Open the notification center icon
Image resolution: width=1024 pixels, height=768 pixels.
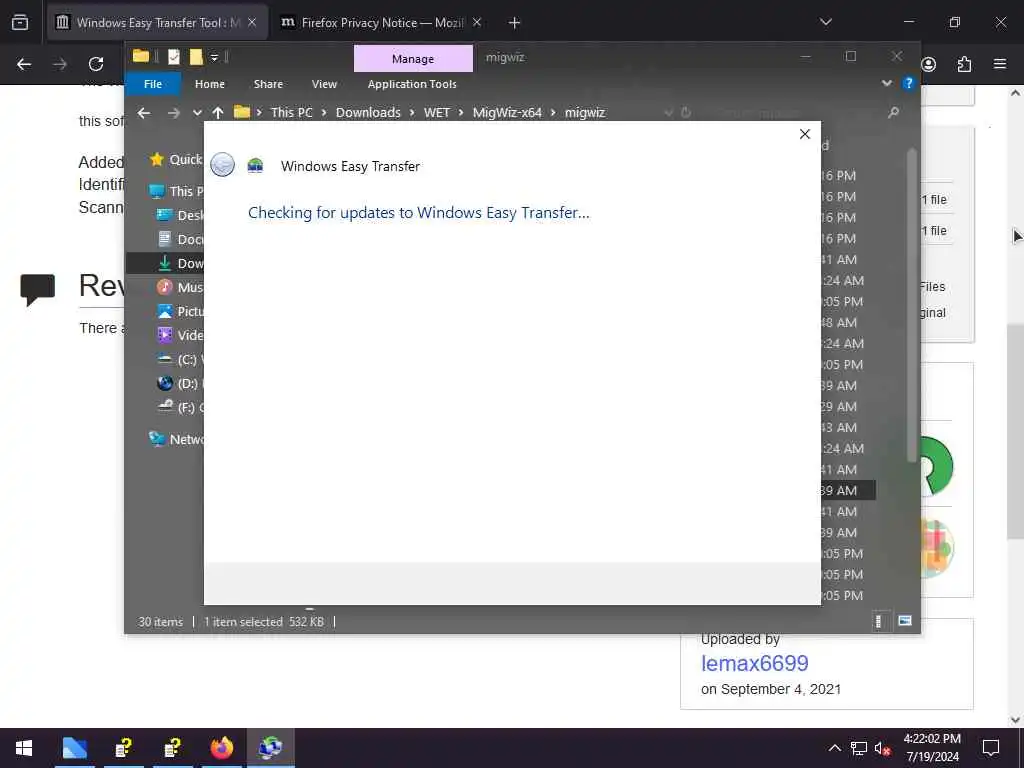991,748
